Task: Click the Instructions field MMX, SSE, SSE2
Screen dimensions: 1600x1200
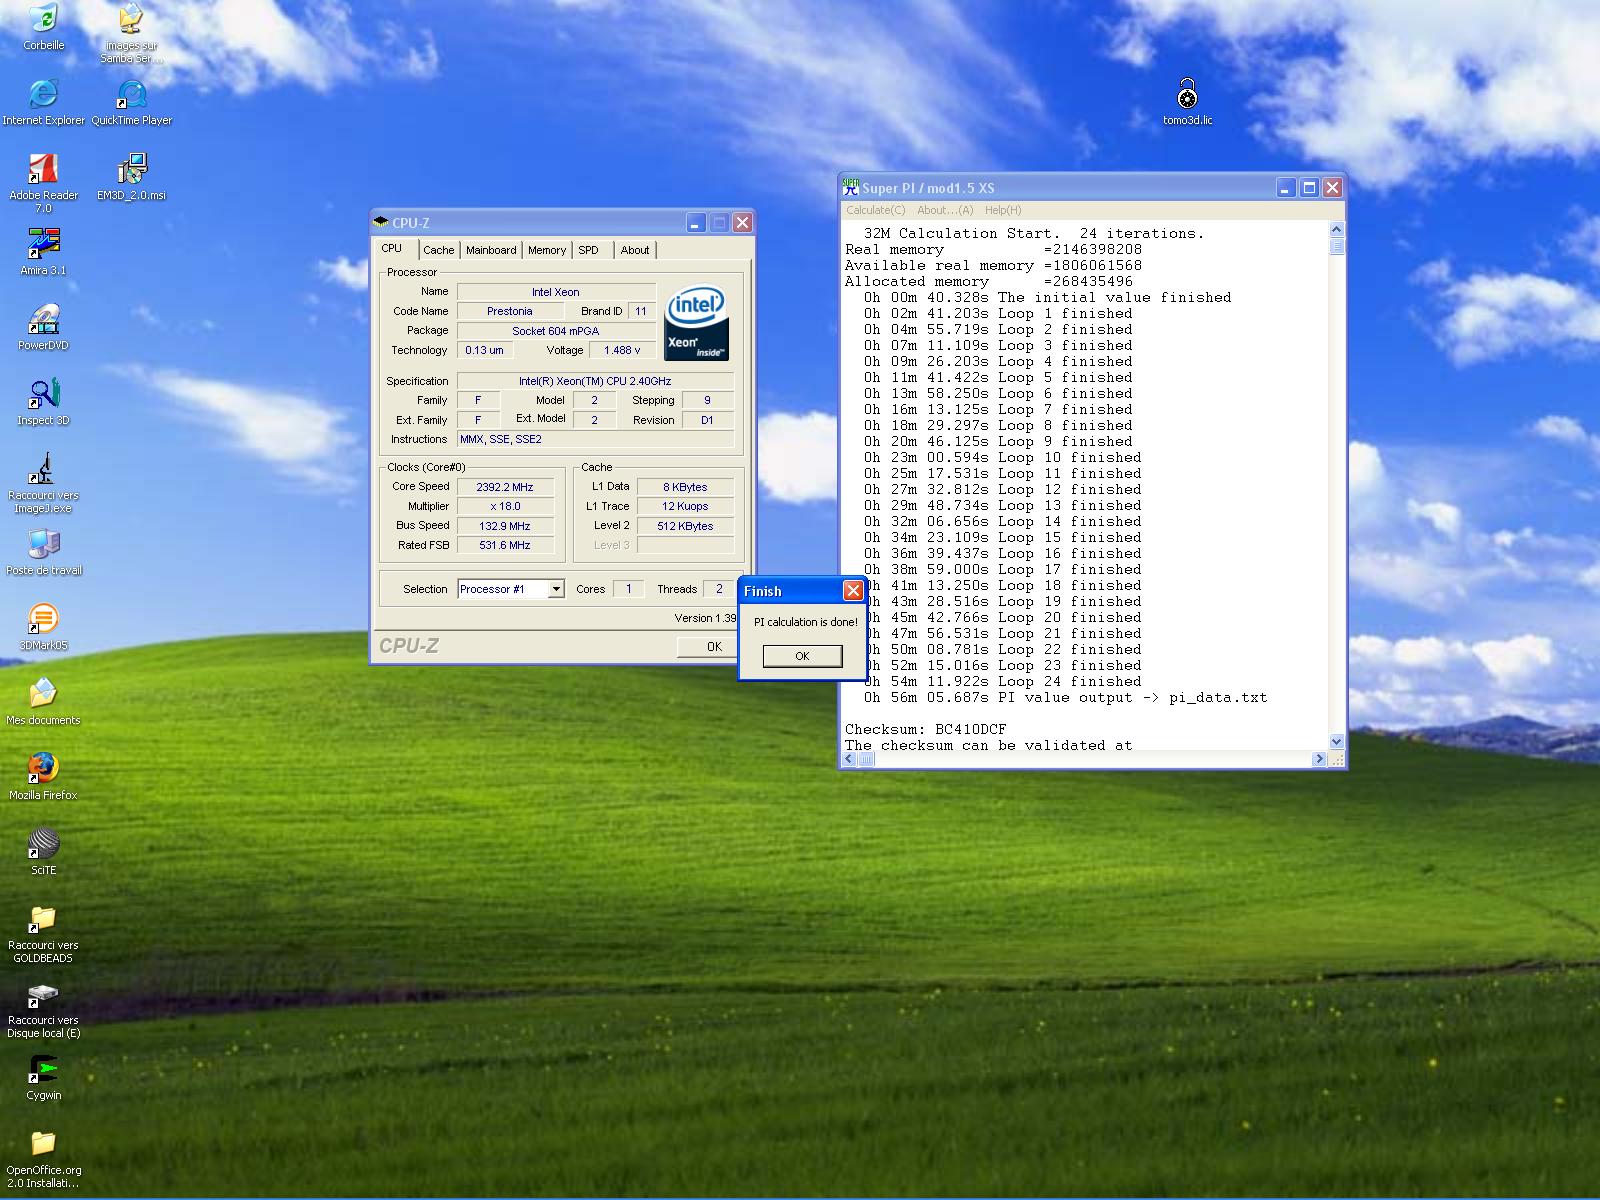Action: tap(595, 439)
